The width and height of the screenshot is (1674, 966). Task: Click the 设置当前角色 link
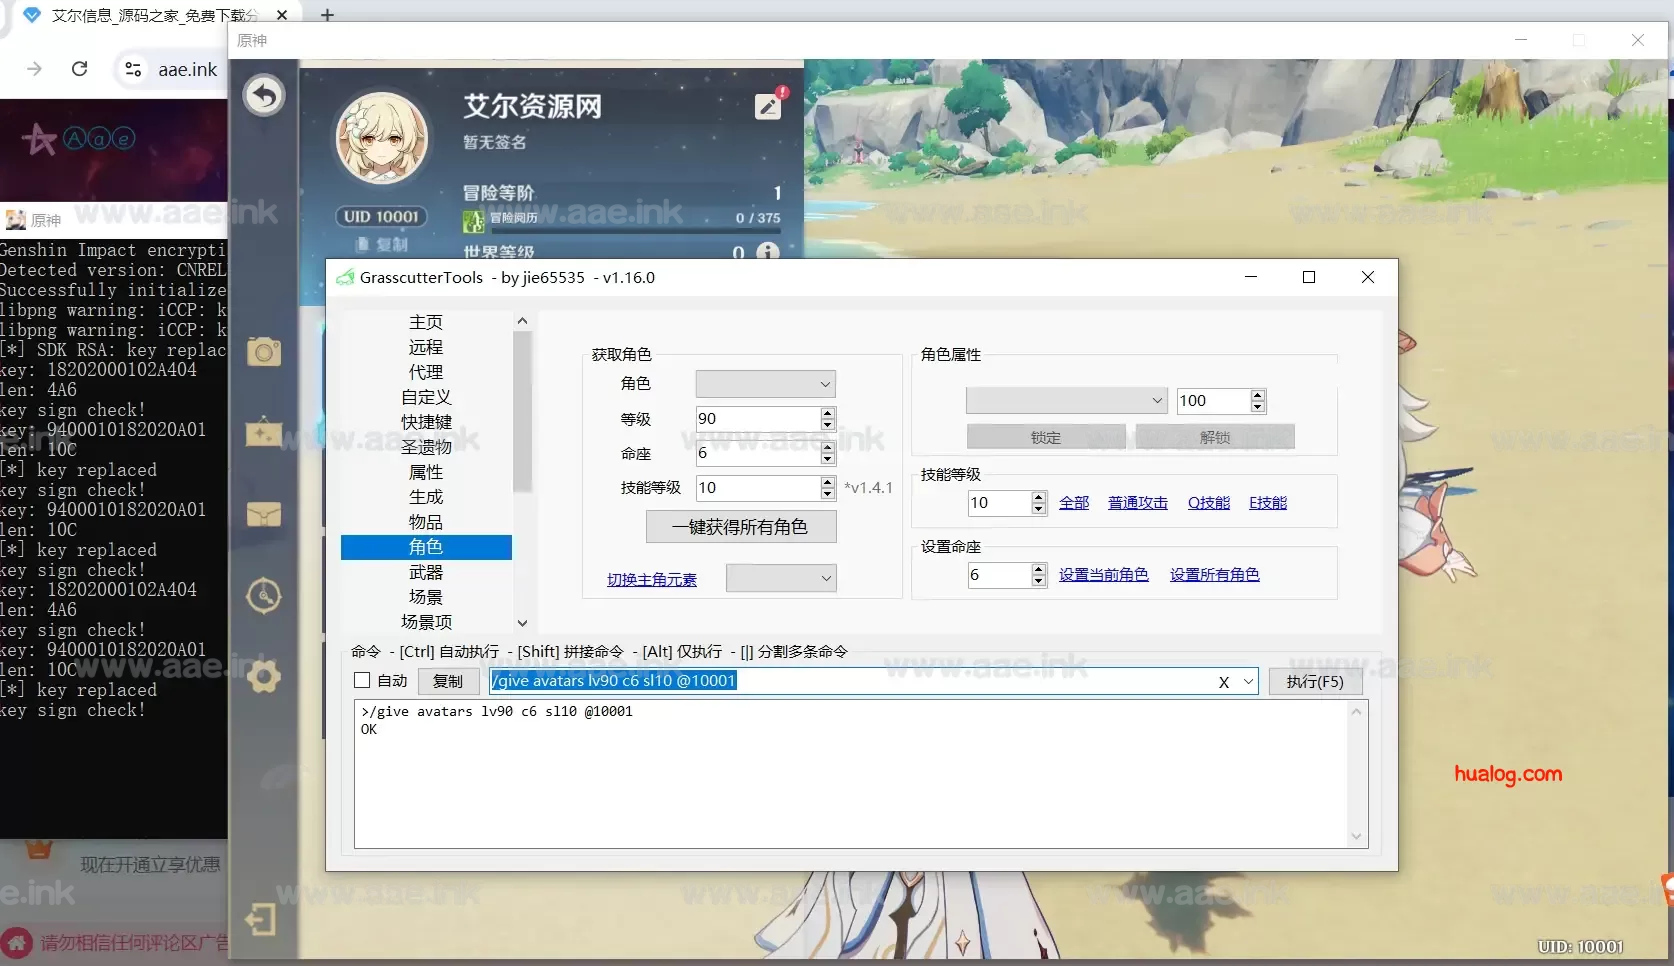1104,575
